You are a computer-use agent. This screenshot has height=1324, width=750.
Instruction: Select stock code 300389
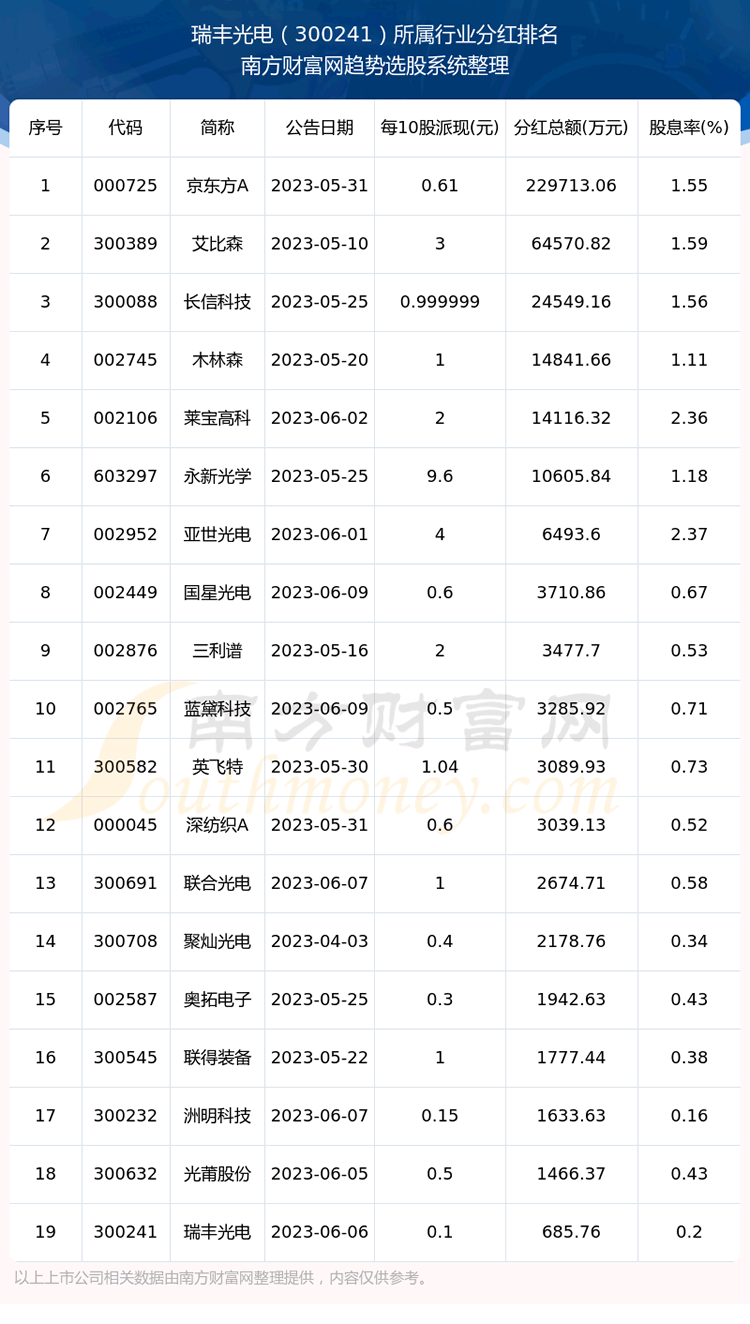(x=125, y=244)
